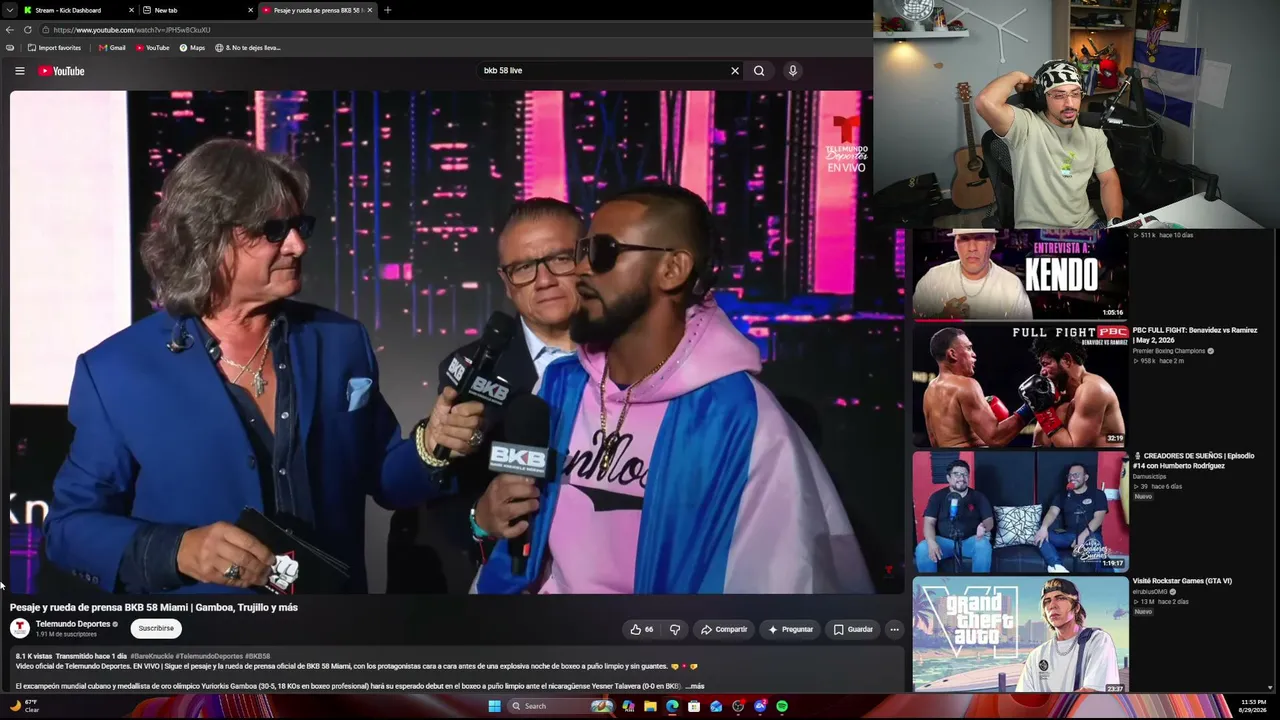1280x720 pixels.
Task: Expand the description with ...más
Action: (695, 686)
